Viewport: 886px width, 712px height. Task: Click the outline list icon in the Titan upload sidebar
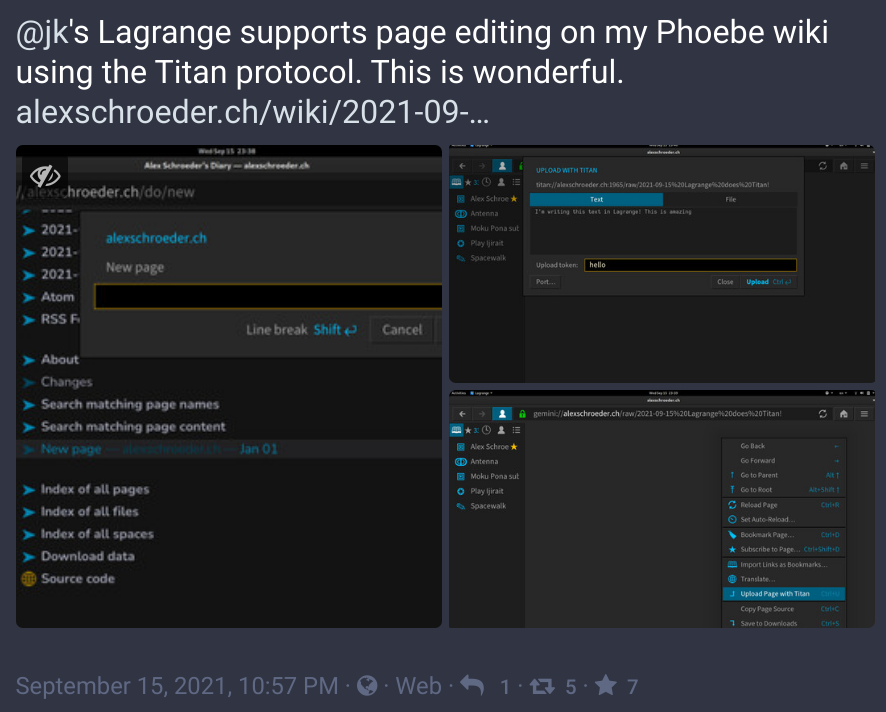pos(516,182)
